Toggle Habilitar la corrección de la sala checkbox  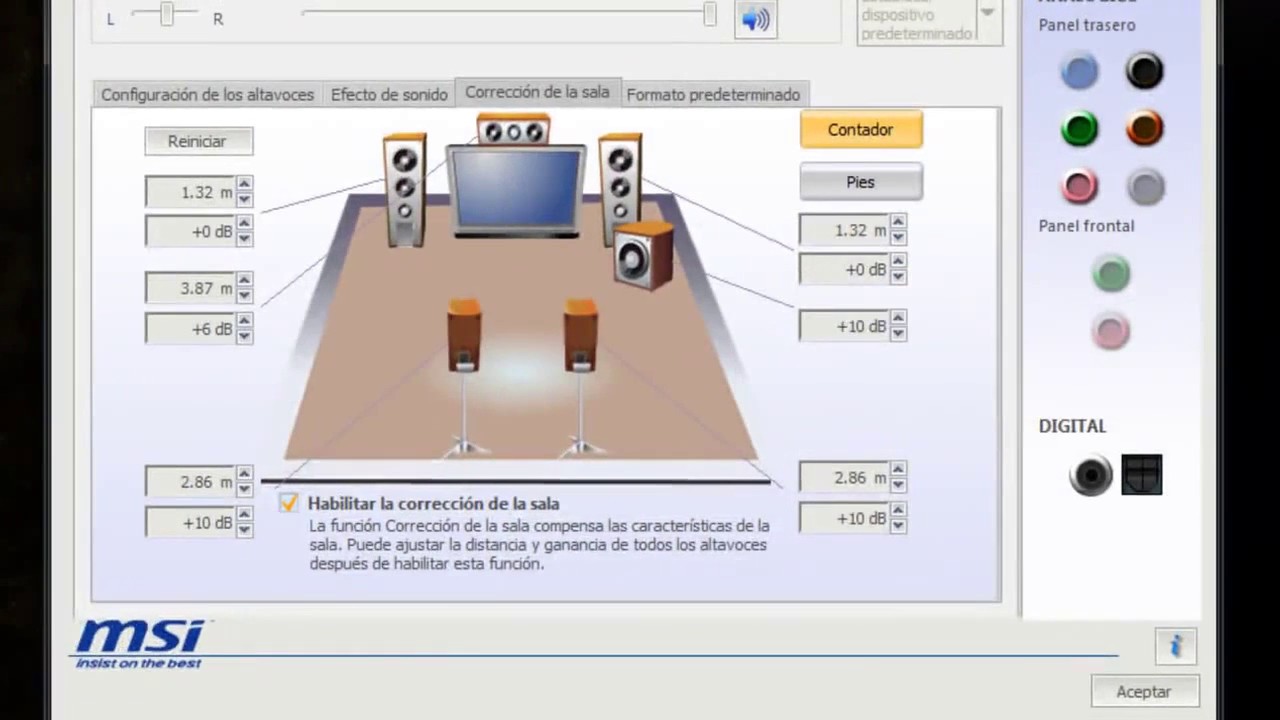coord(289,503)
